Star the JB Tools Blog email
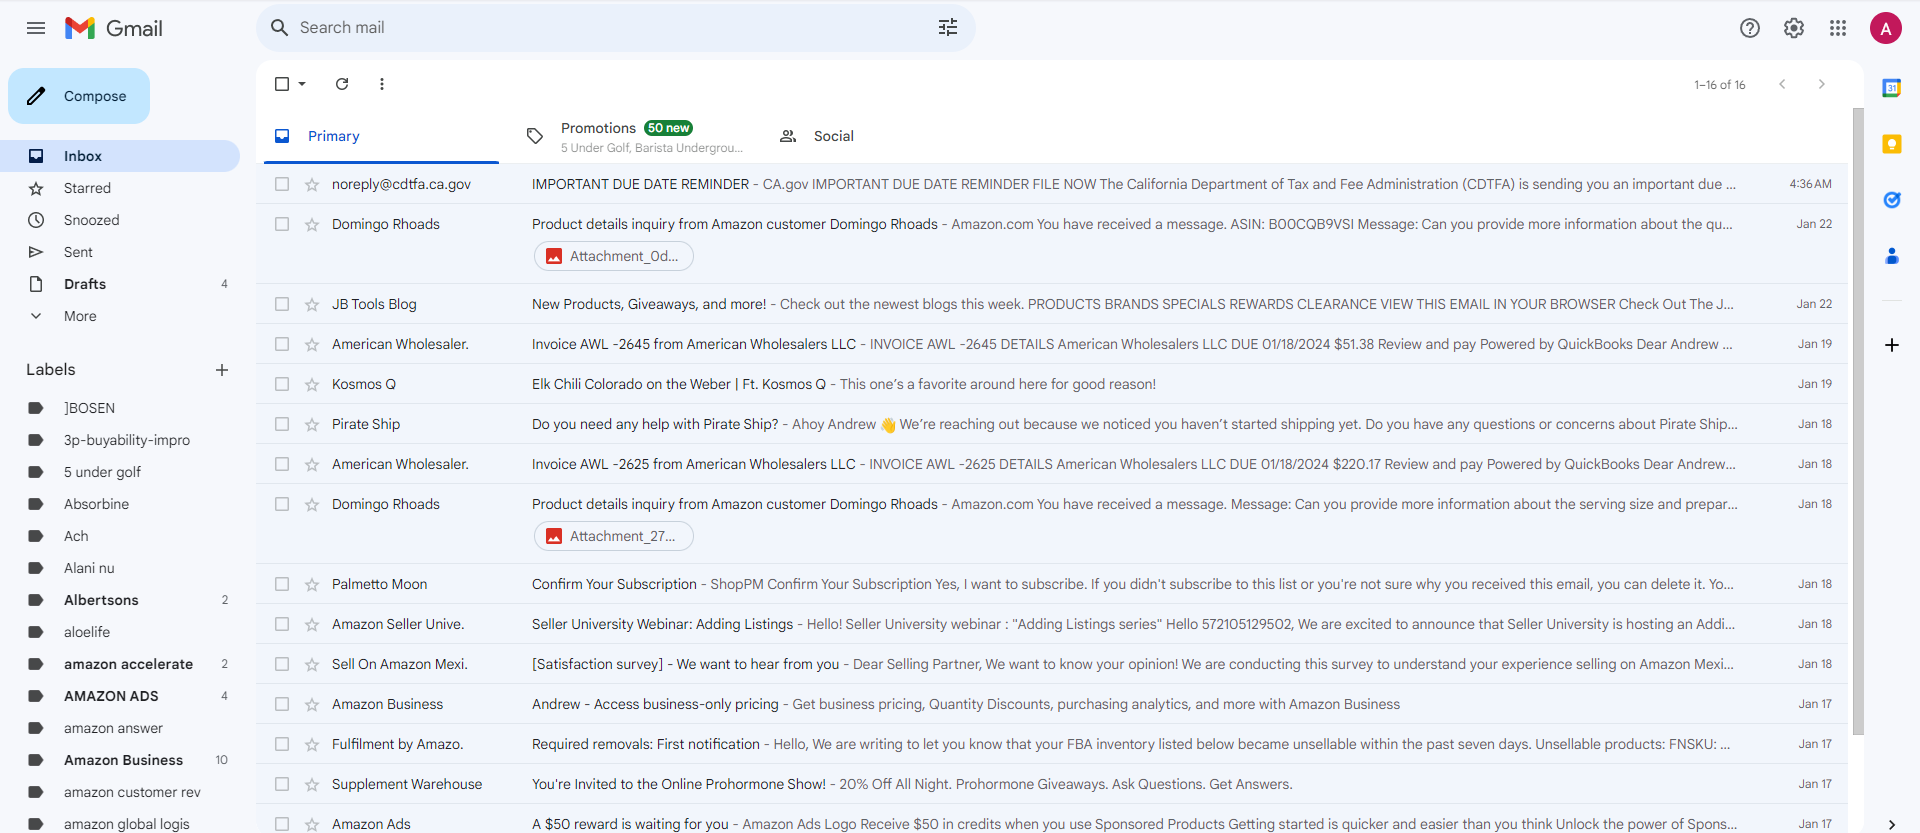The image size is (1920, 833). [312, 304]
